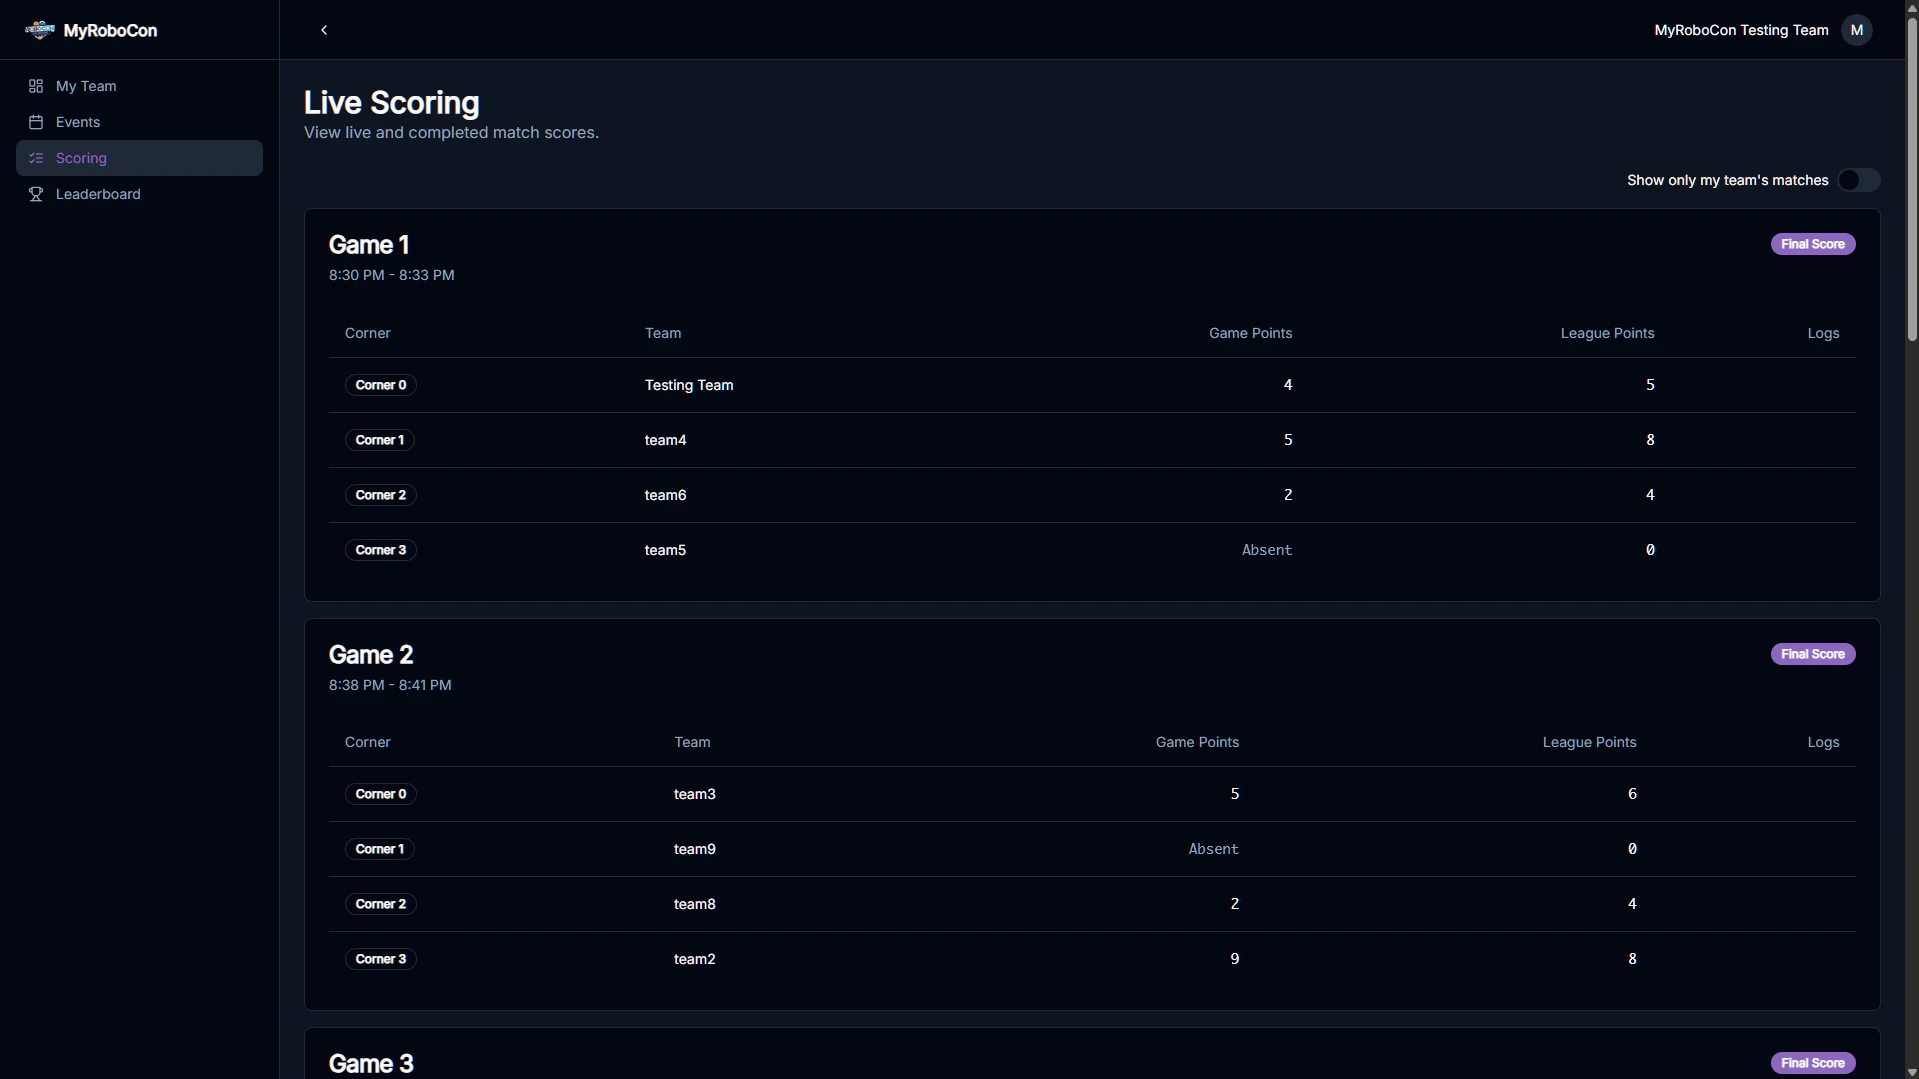
Task: Open the Leaderboard page
Action: pyautogui.click(x=139, y=194)
